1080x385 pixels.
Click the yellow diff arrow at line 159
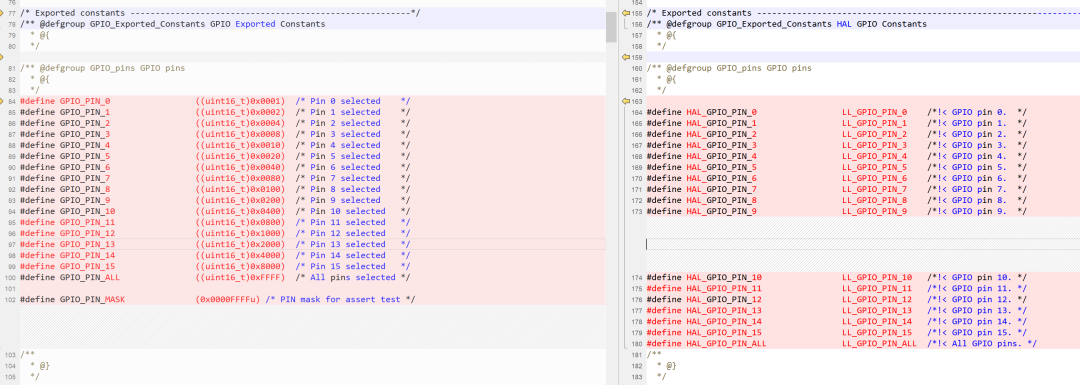tap(626, 57)
